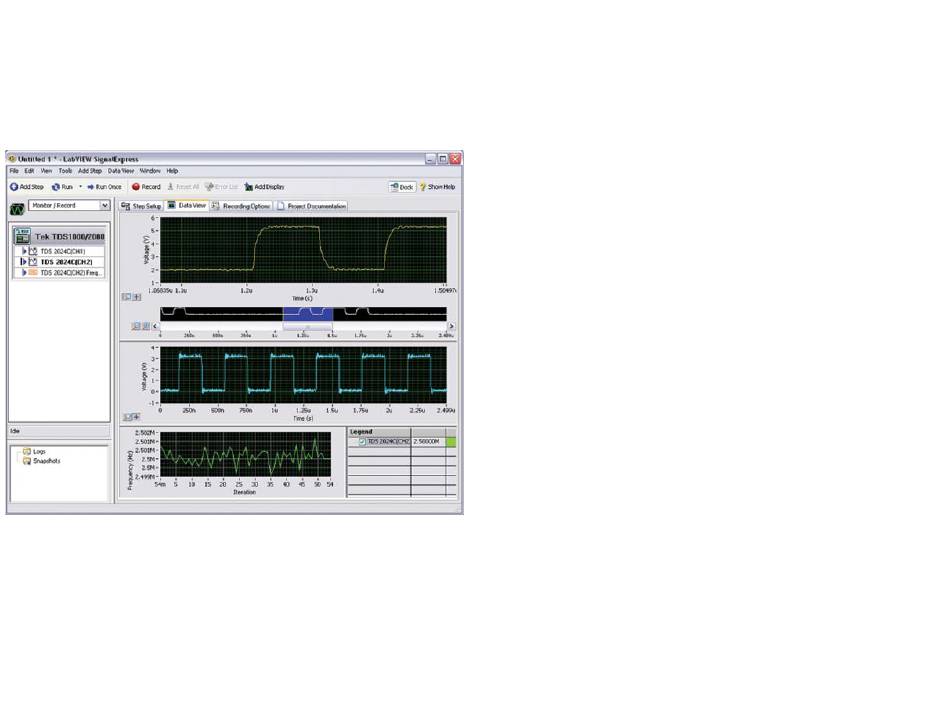This screenshot has height=715, width=950.
Task: Click the Add Display toolbar button
Action: [264, 187]
